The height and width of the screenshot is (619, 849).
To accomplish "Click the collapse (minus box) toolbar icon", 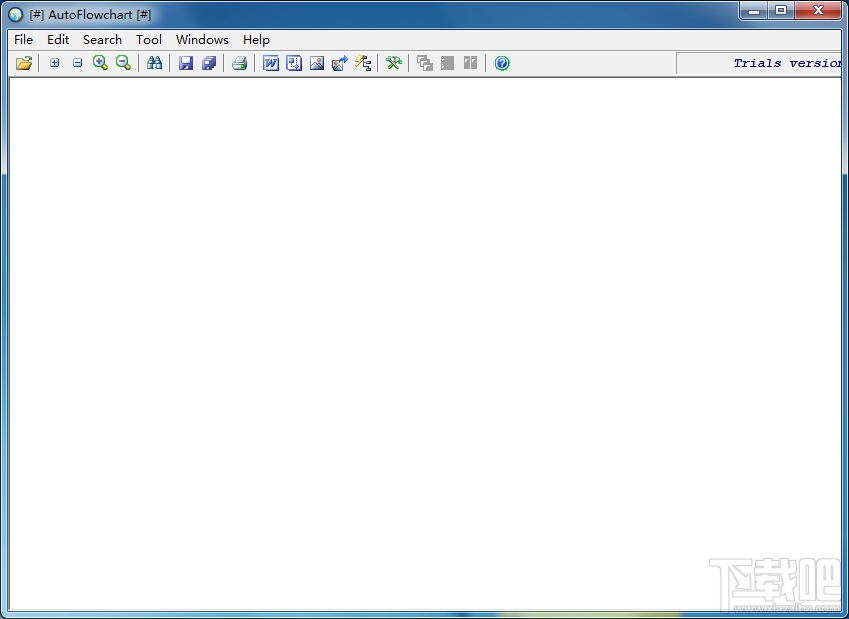I will coord(77,63).
